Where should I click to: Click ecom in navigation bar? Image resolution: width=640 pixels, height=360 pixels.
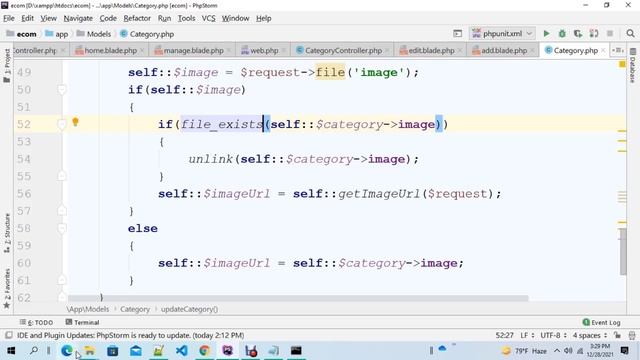click(22, 34)
